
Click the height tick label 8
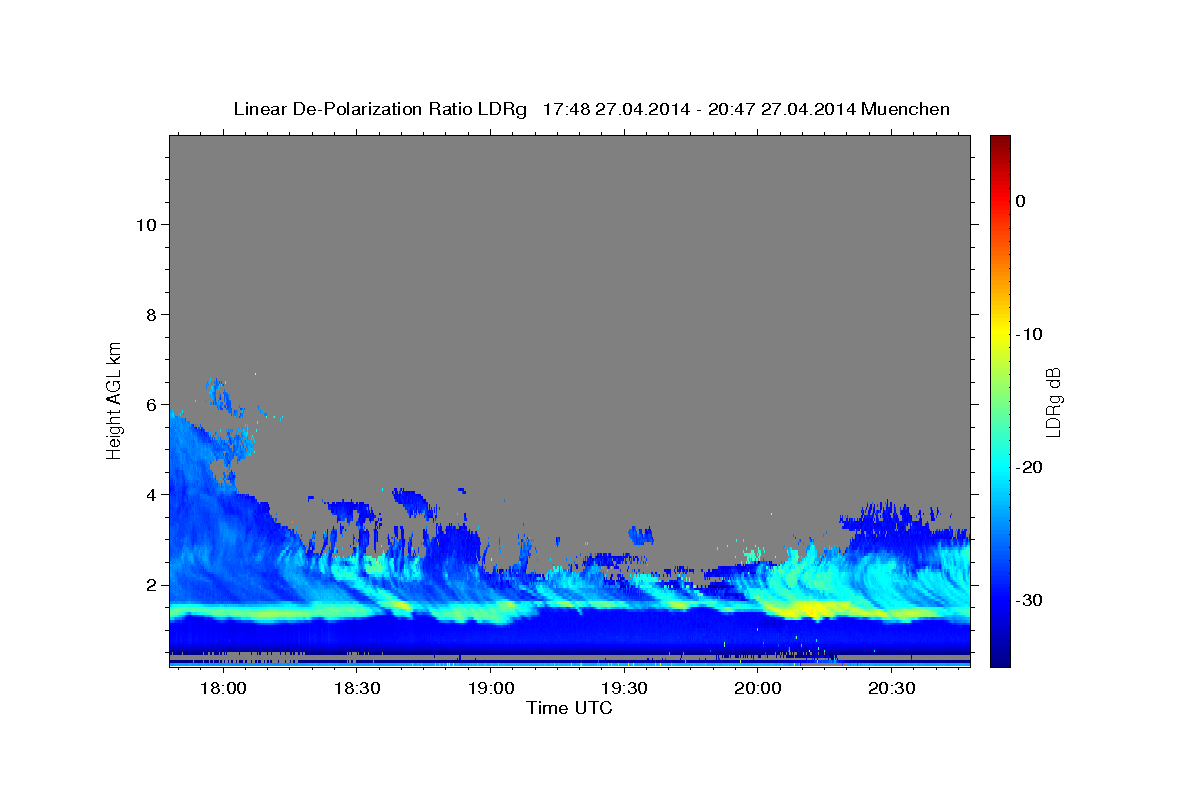tap(149, 314)
